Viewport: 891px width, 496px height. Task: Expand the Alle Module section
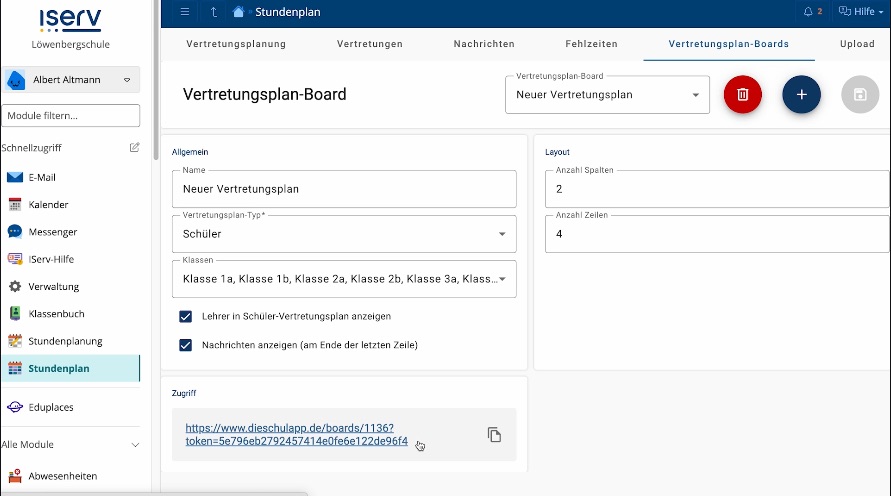tap(70, 444)
